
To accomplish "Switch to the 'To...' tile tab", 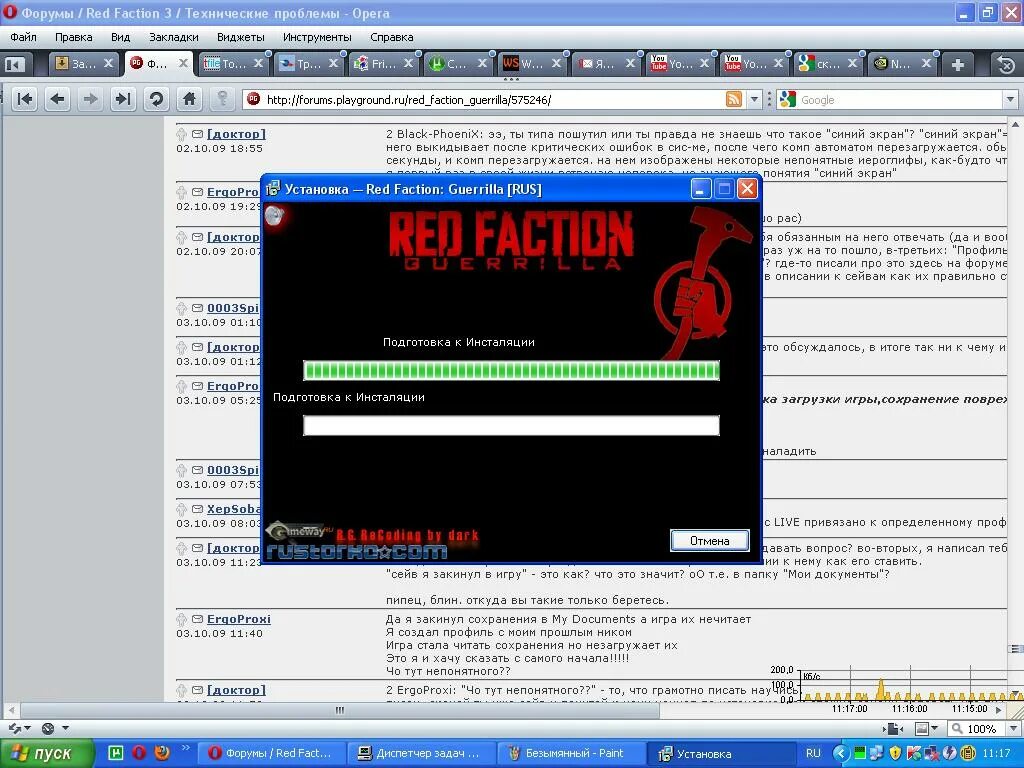I will (x=233, y=63).
